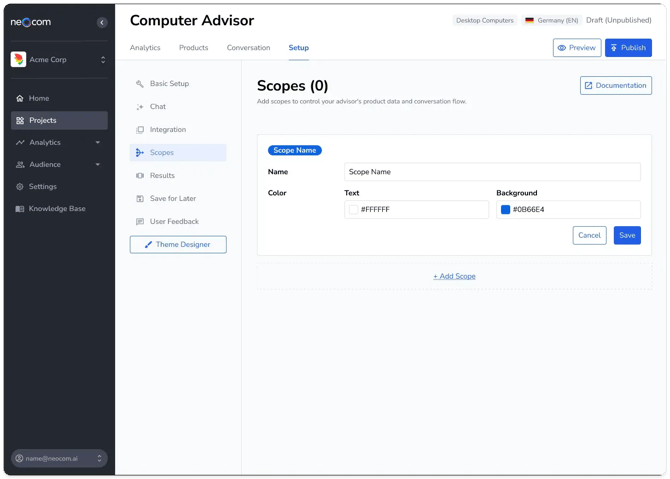This screenshot has height=479, width=670.
Task: Collapse the sidebar with the arrow button
Action: (x=101, y=22)
